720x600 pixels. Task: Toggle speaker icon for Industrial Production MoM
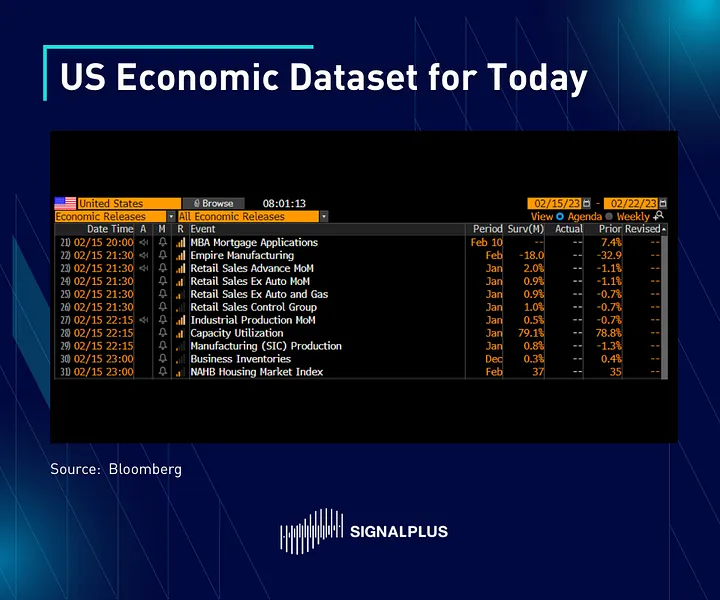tap(144, 320)
